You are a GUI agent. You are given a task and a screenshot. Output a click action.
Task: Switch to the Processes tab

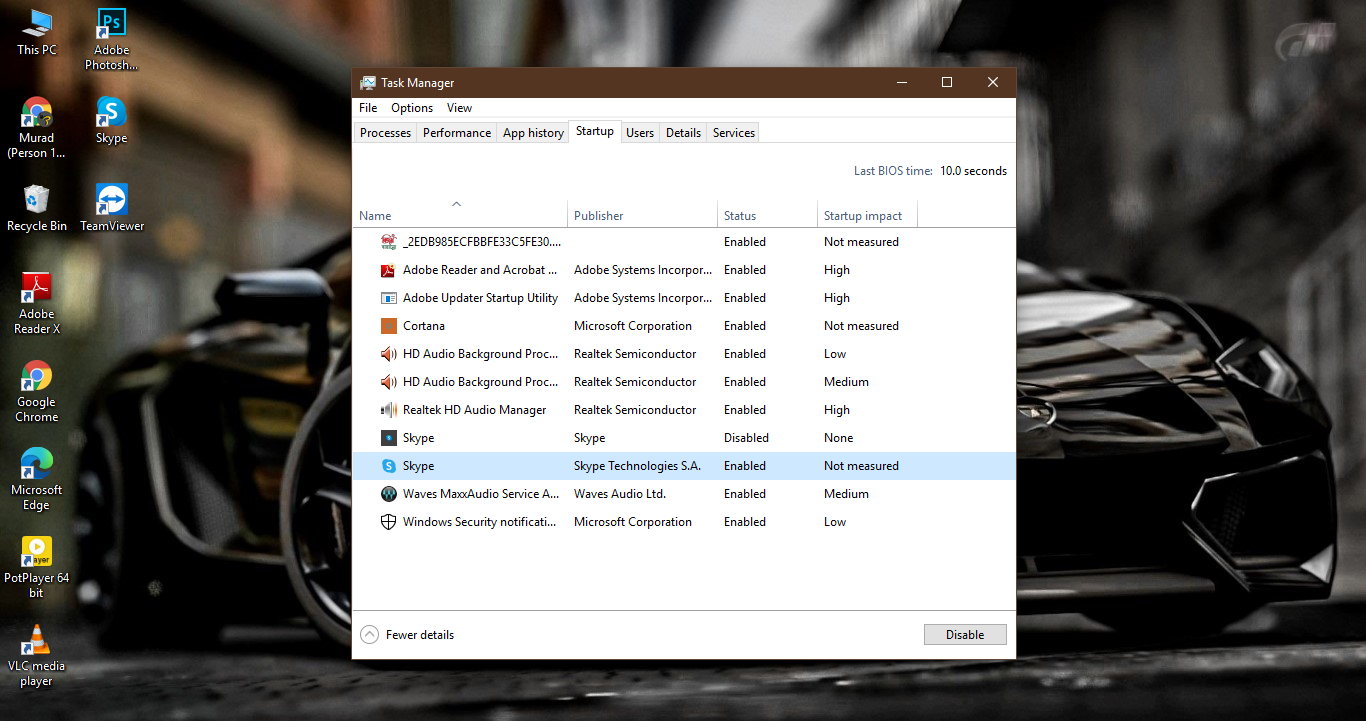pyautogui.click(x=385, y=133)
